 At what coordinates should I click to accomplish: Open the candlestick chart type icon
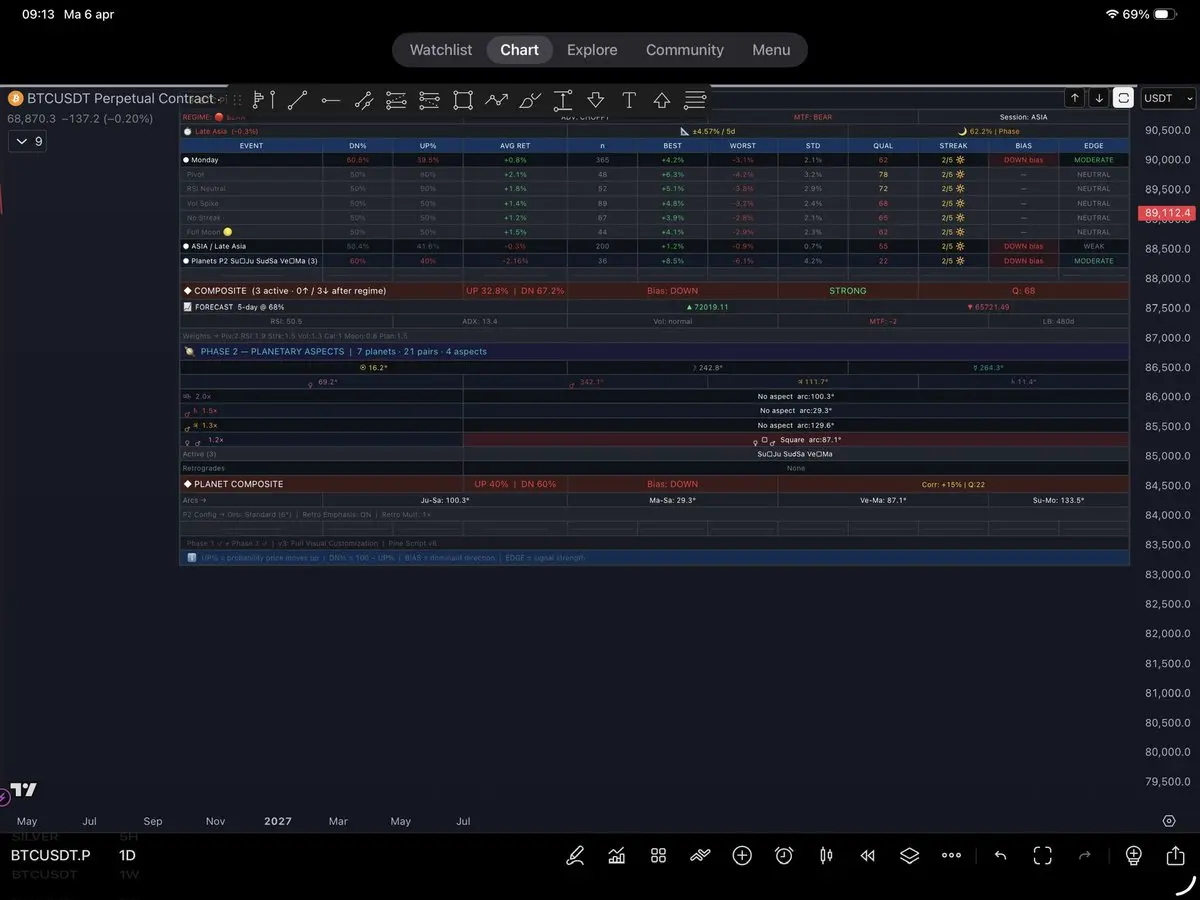pos(826,855)
